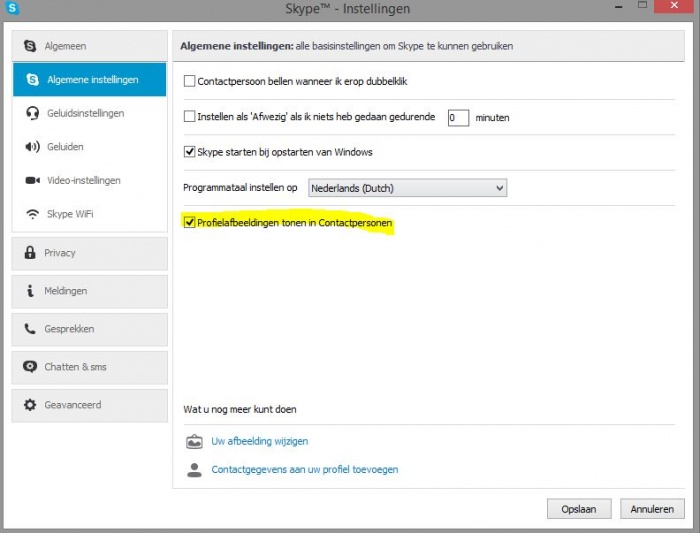
Task: Click the WiFi icon for Skype WiFi
Action: [x=32, y=214]
